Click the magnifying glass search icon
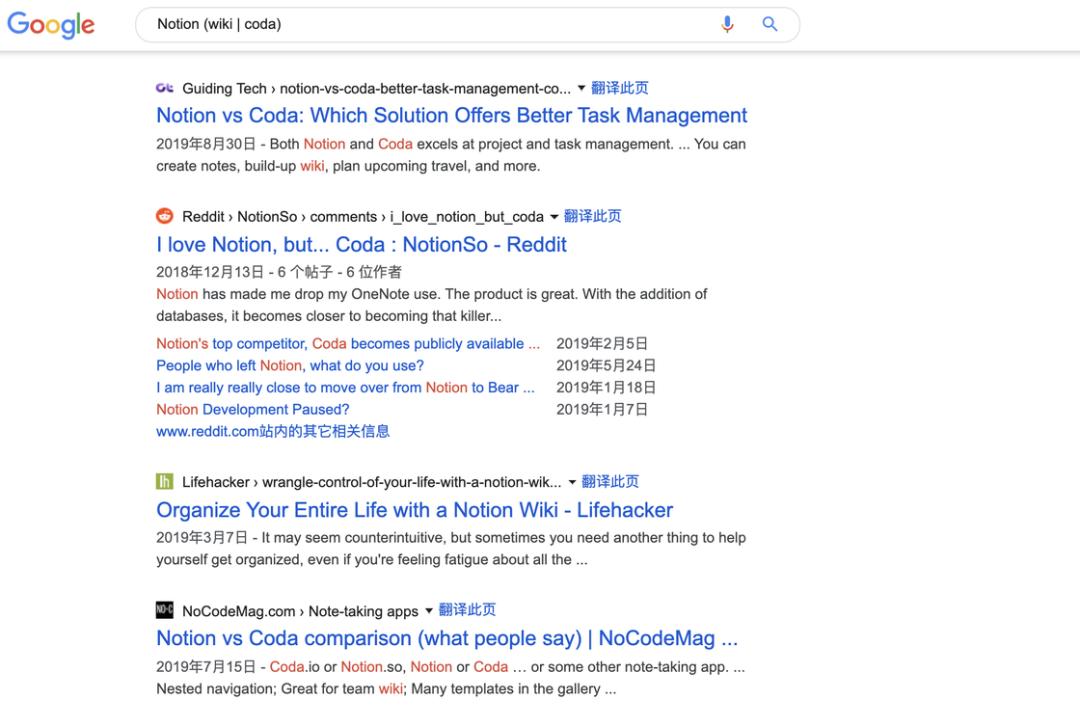Viewport: 1080px width, 726px height. (770, 25)
